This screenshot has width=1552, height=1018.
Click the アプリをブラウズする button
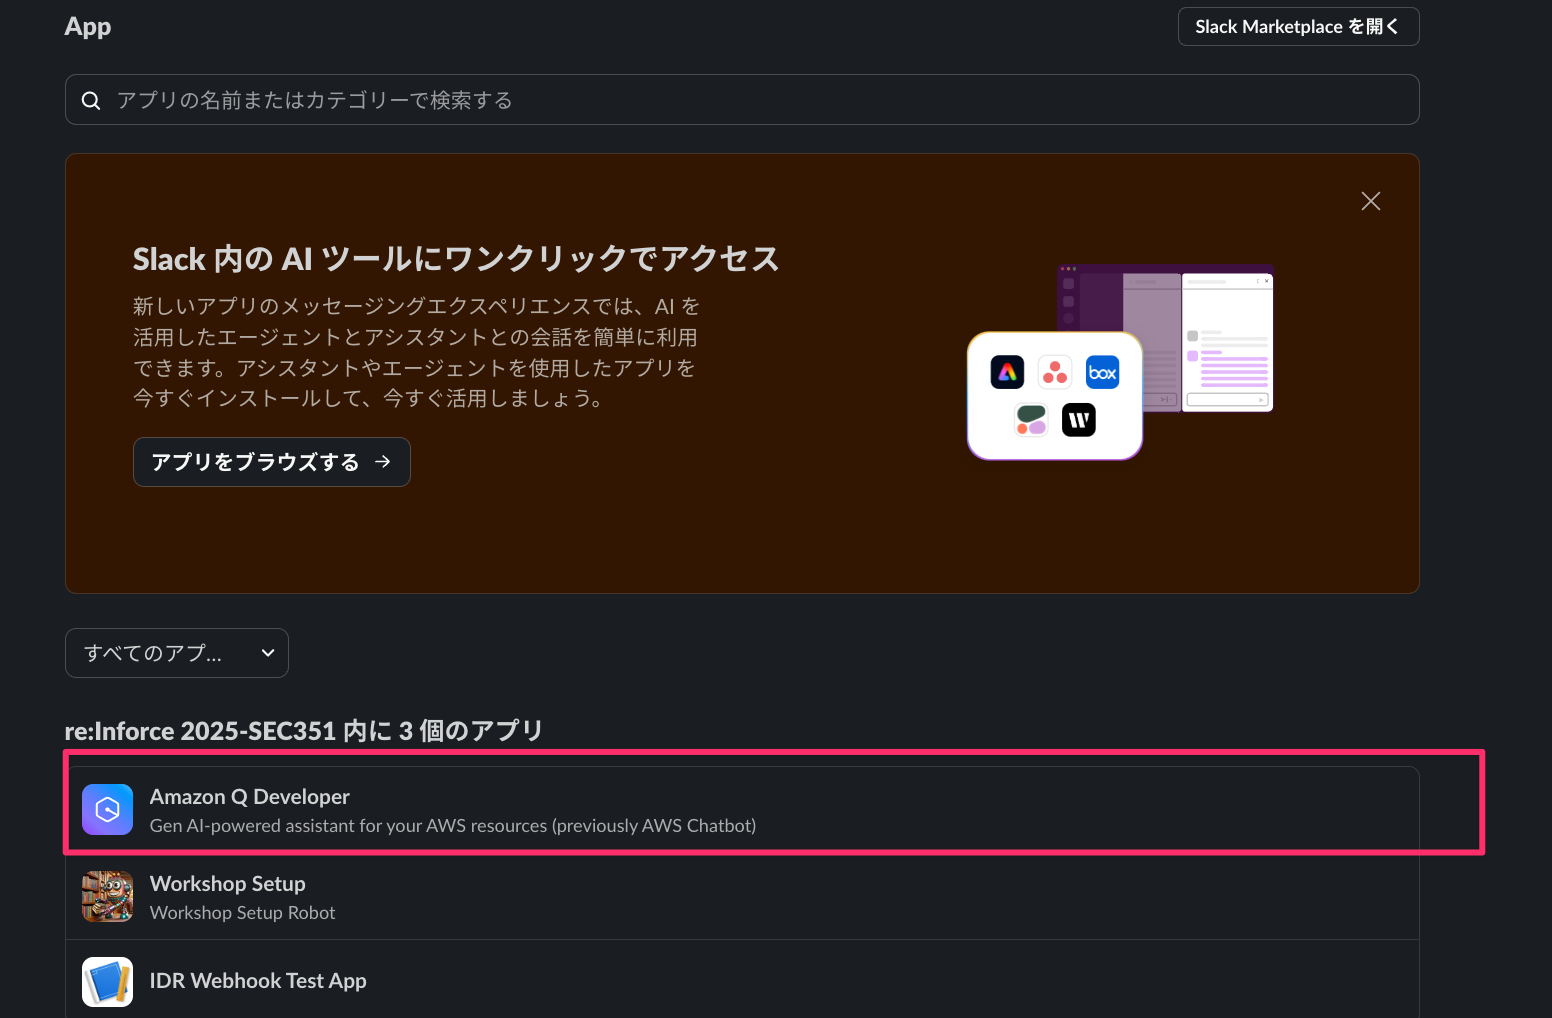(272, 462)
